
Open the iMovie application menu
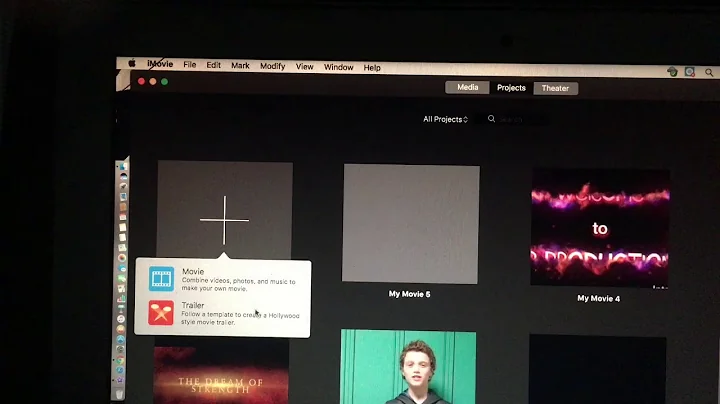click(160, 64)
